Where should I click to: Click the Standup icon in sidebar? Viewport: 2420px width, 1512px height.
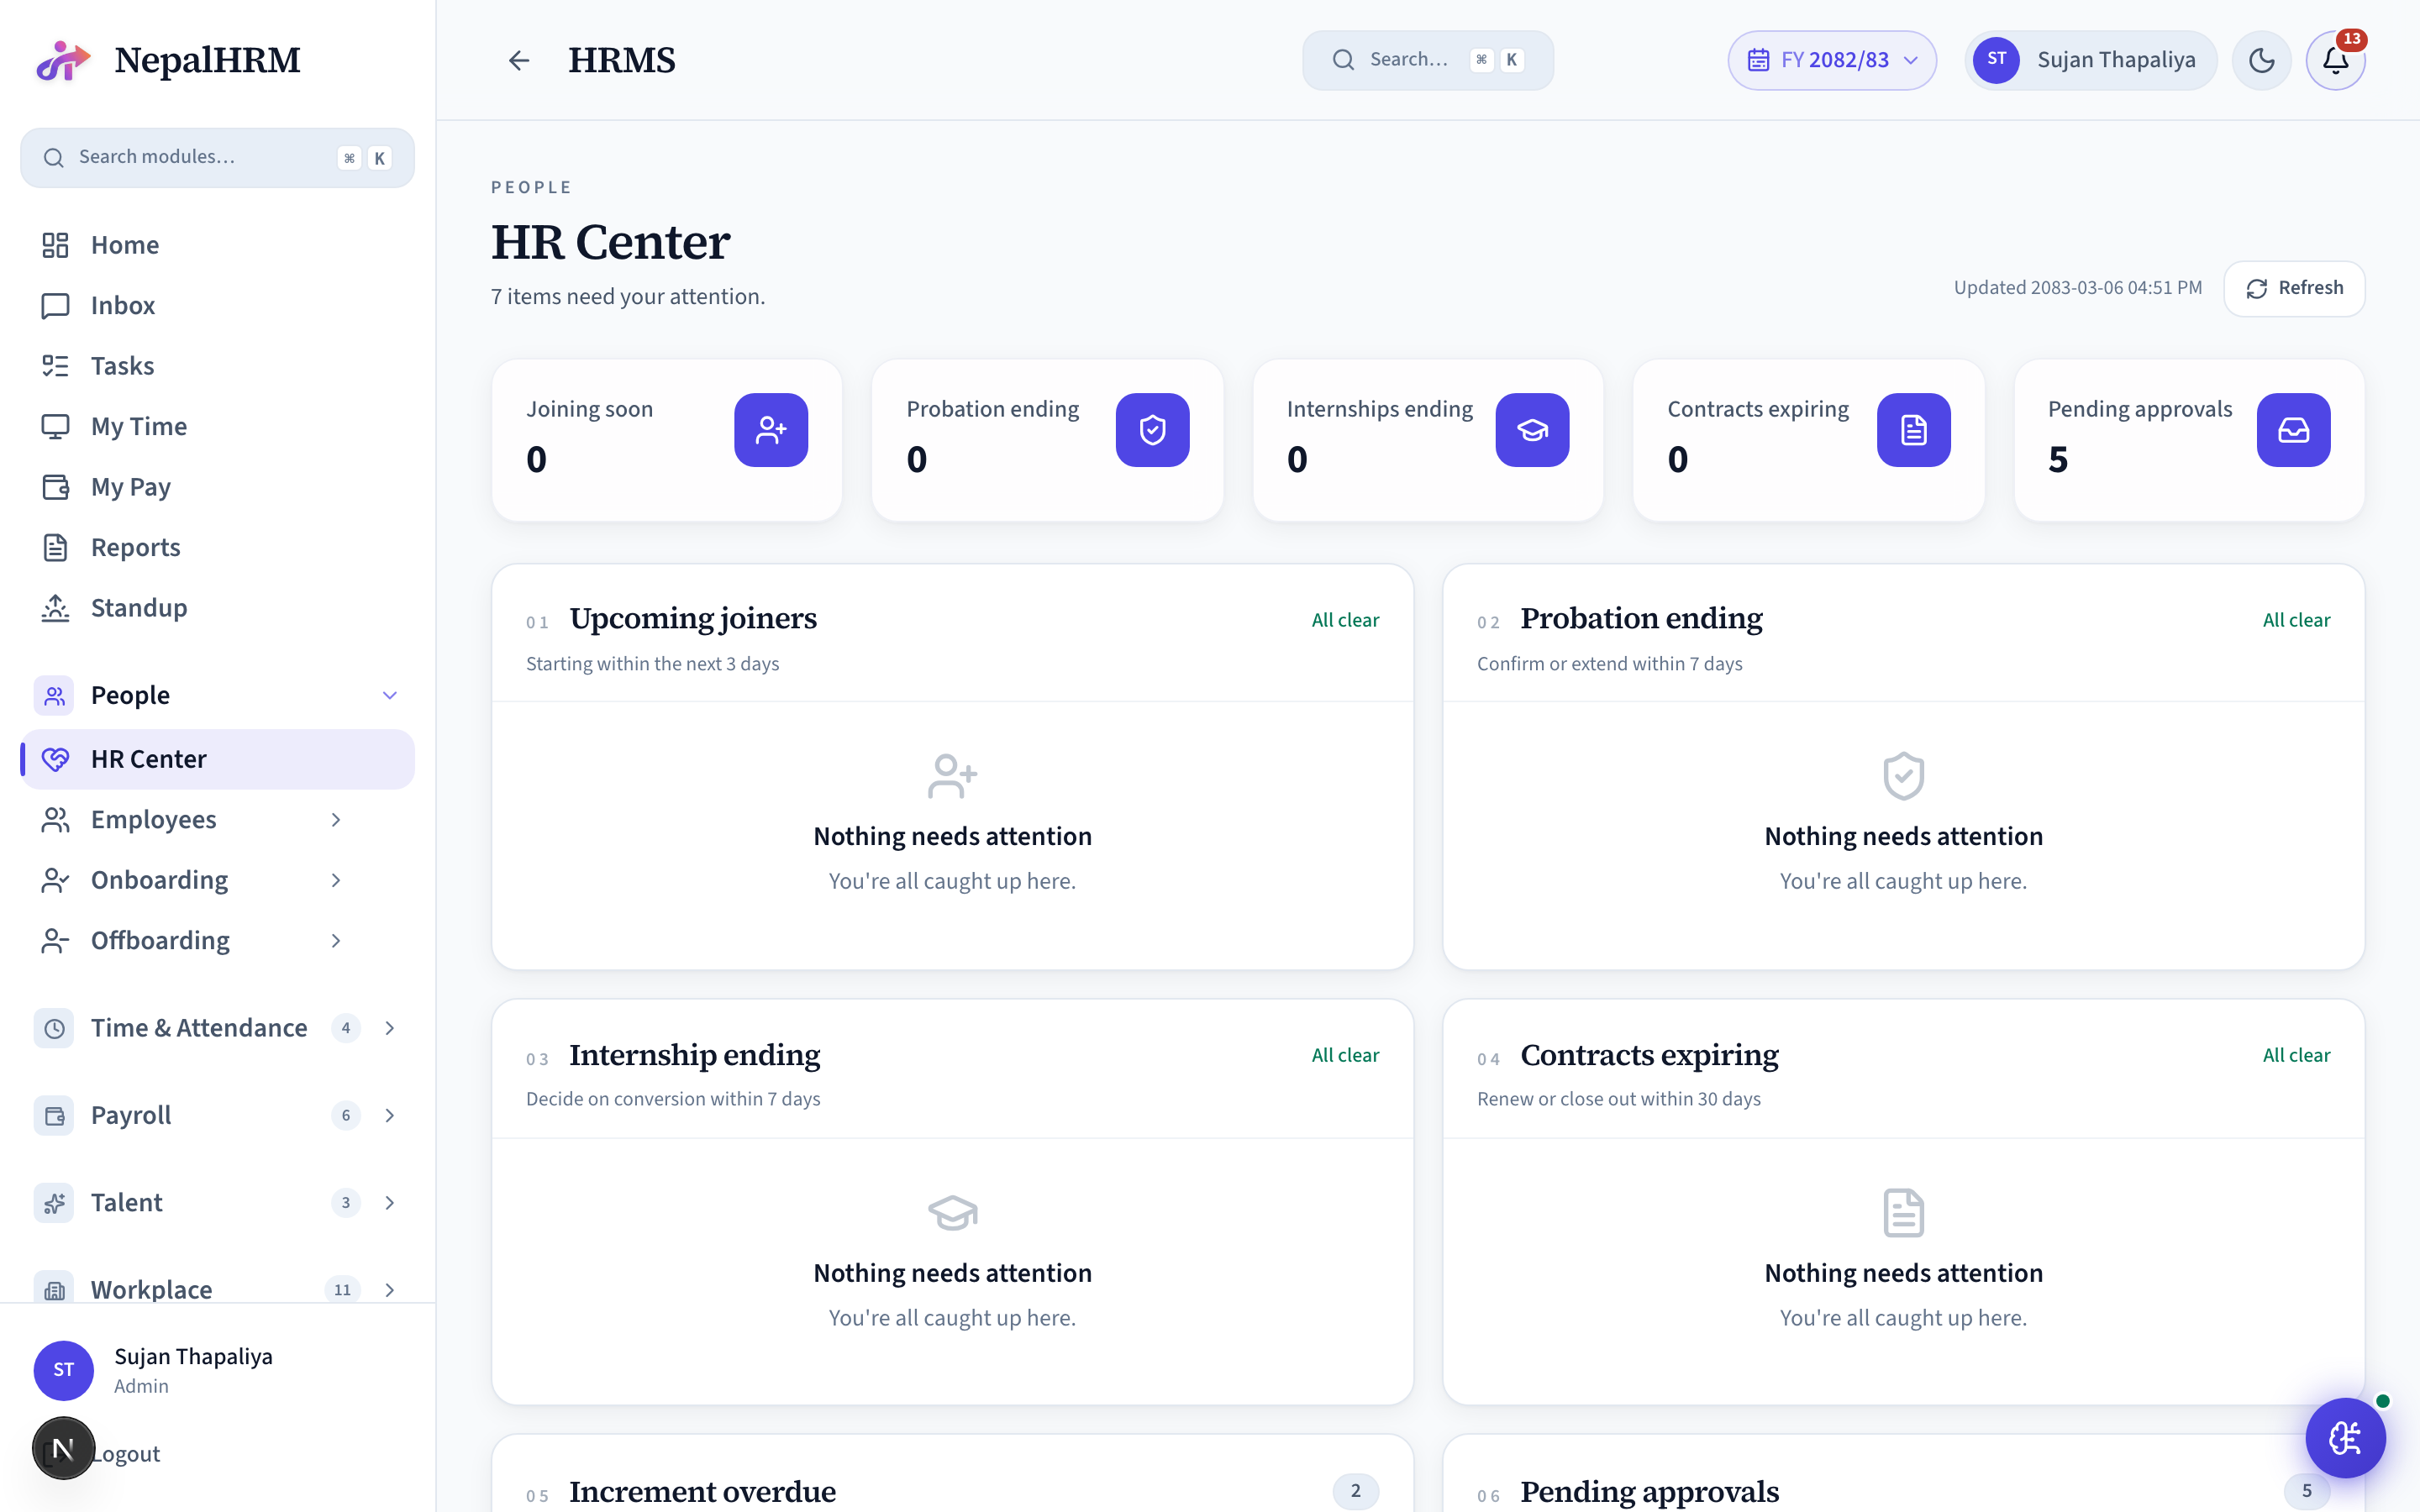coord(55,608)
